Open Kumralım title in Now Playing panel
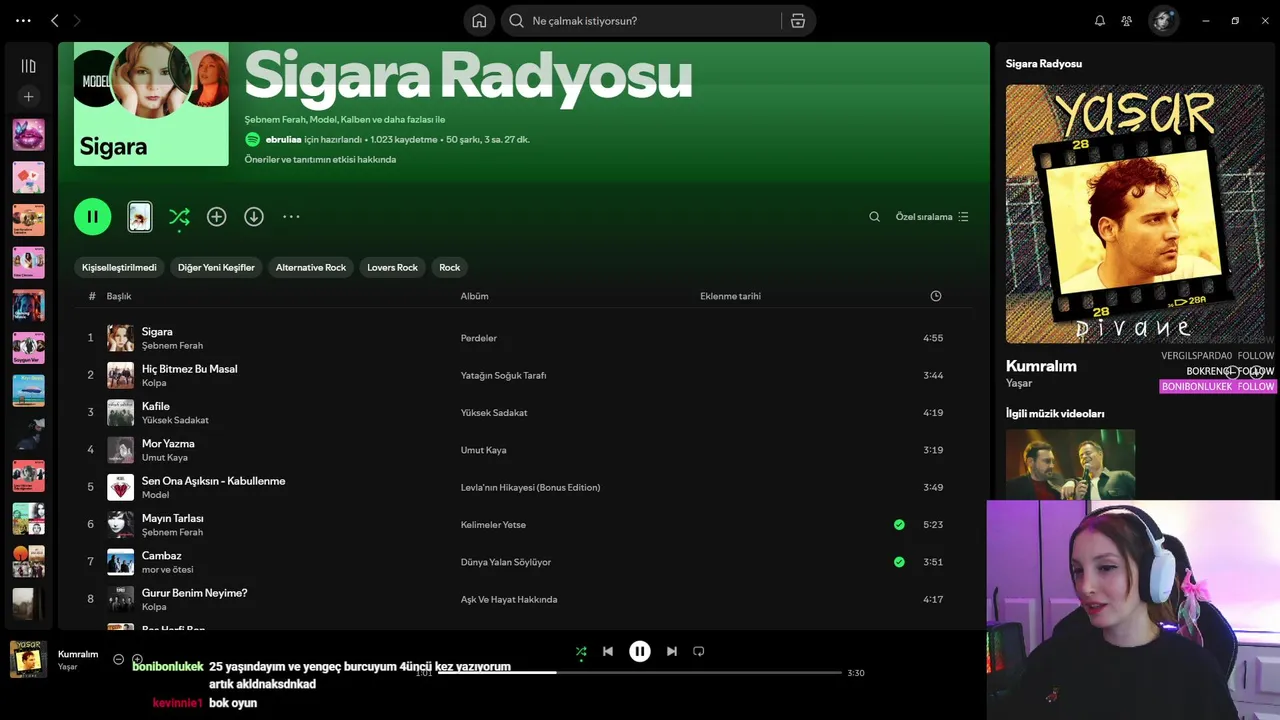 click(1041, 366)
